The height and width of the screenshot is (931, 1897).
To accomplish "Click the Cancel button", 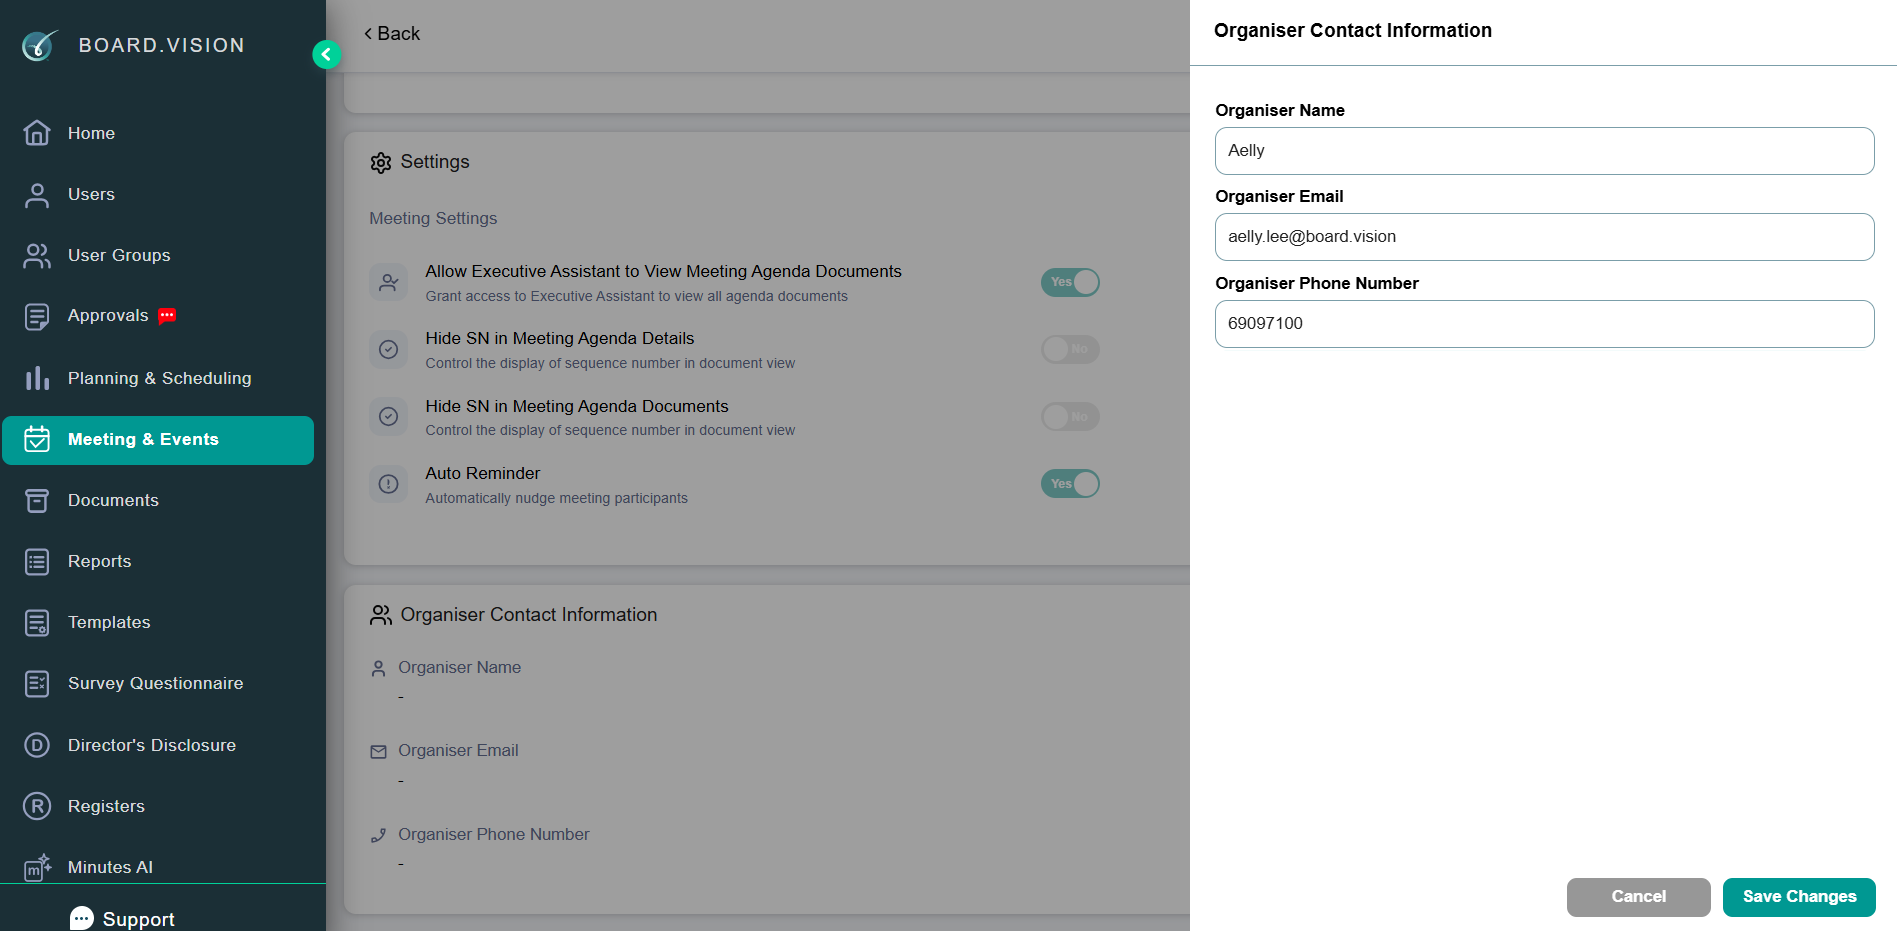I will (x=1638, y=897).
